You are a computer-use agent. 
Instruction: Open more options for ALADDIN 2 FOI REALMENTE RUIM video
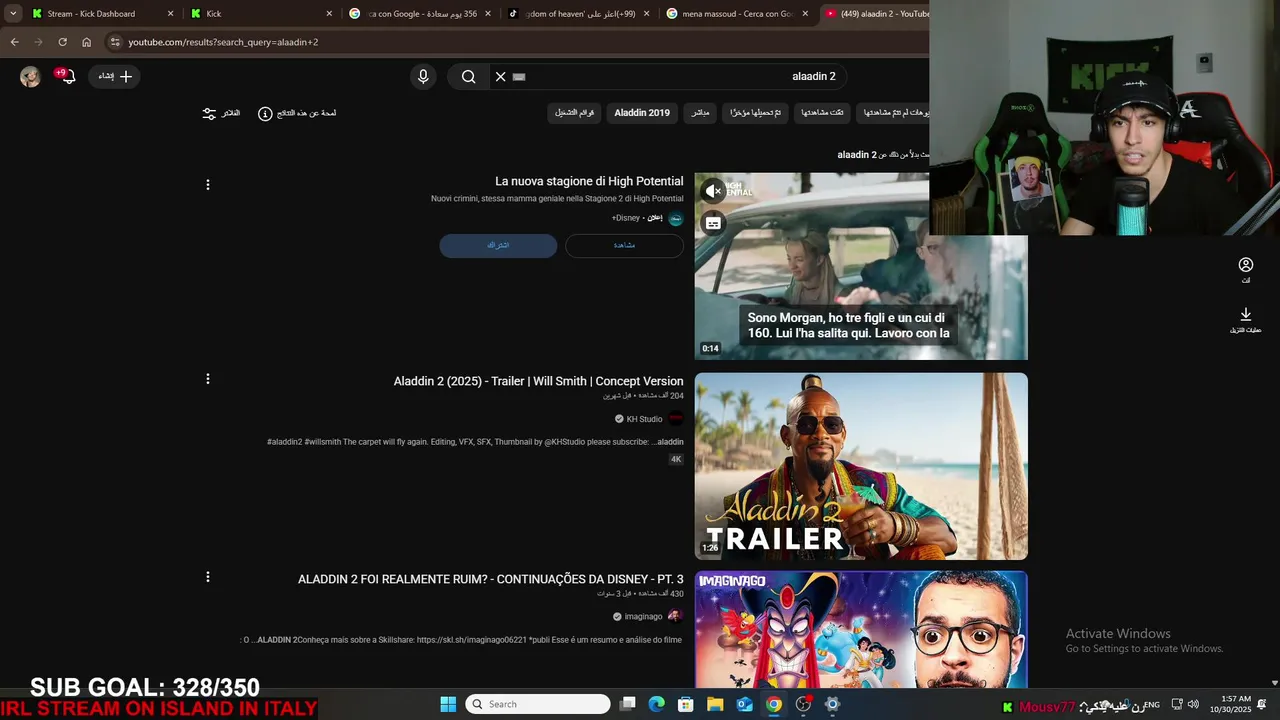(208, 577)
